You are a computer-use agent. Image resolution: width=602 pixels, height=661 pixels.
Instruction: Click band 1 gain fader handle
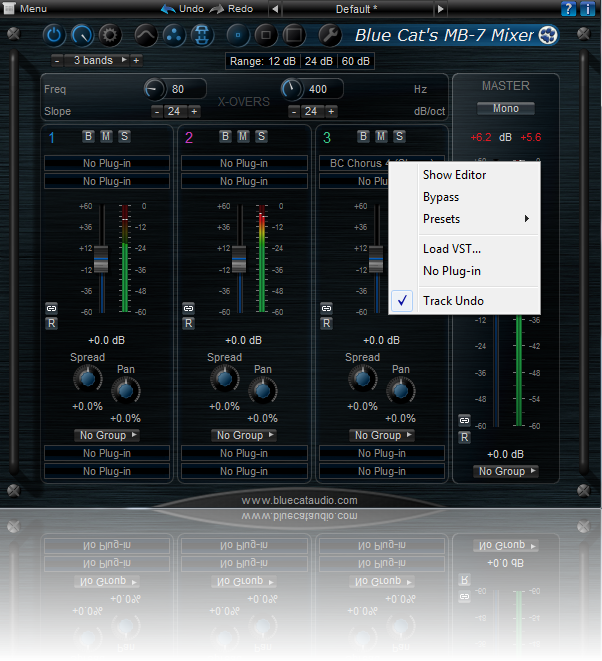[101, 259]
